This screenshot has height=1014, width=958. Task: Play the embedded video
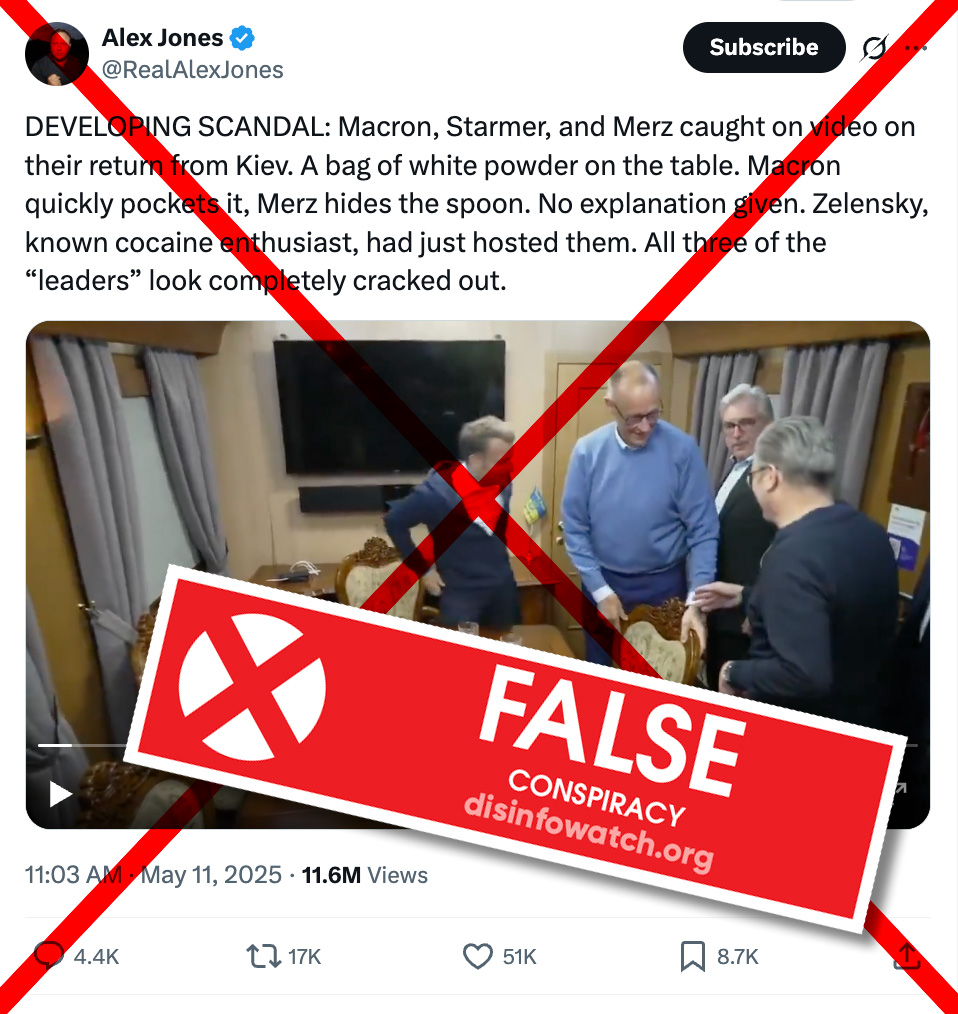click(61, 794)
